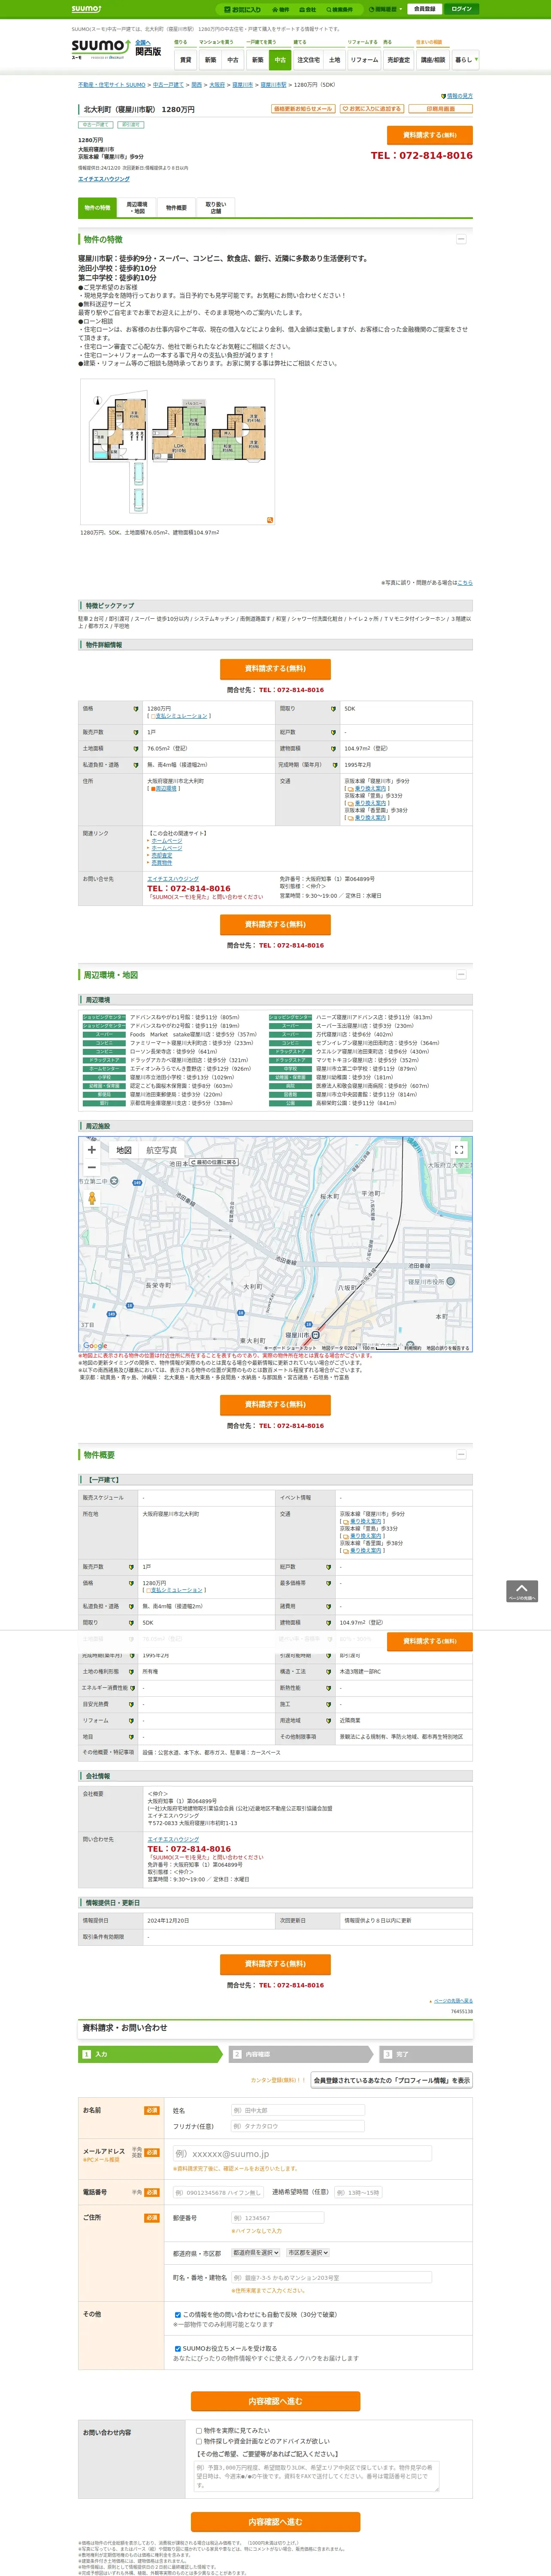Switch to 取り扱い店舗 tab
This screenshot has width=551, height=2576.
click(x=216, y=208)
